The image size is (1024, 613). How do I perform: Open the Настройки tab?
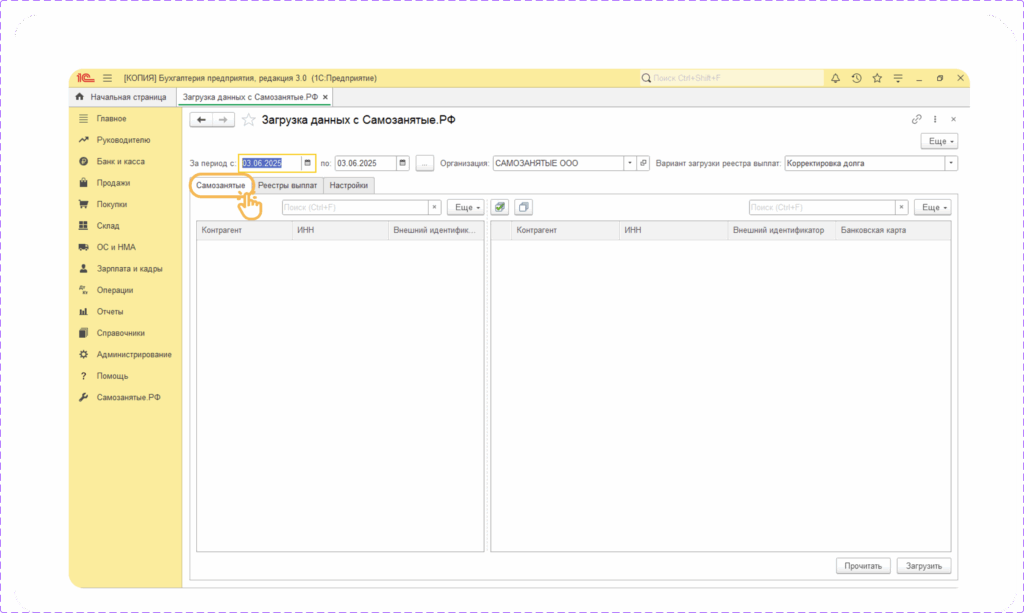pyautogui.click(x=349, y=185)
